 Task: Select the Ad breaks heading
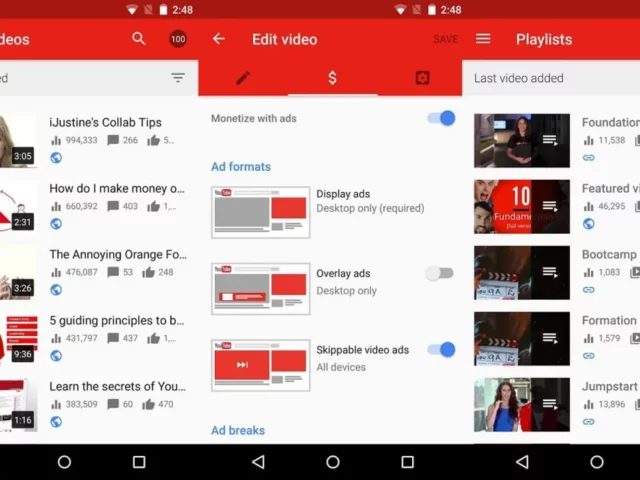point(238,430)
